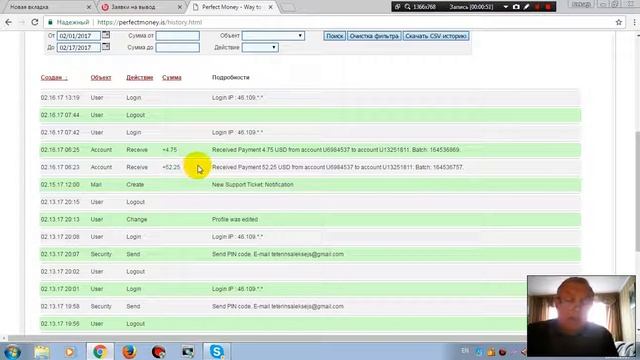Click Change action in 02.13.17 20:13 row
The image size is (640, 360).
(x=136, y=219)
